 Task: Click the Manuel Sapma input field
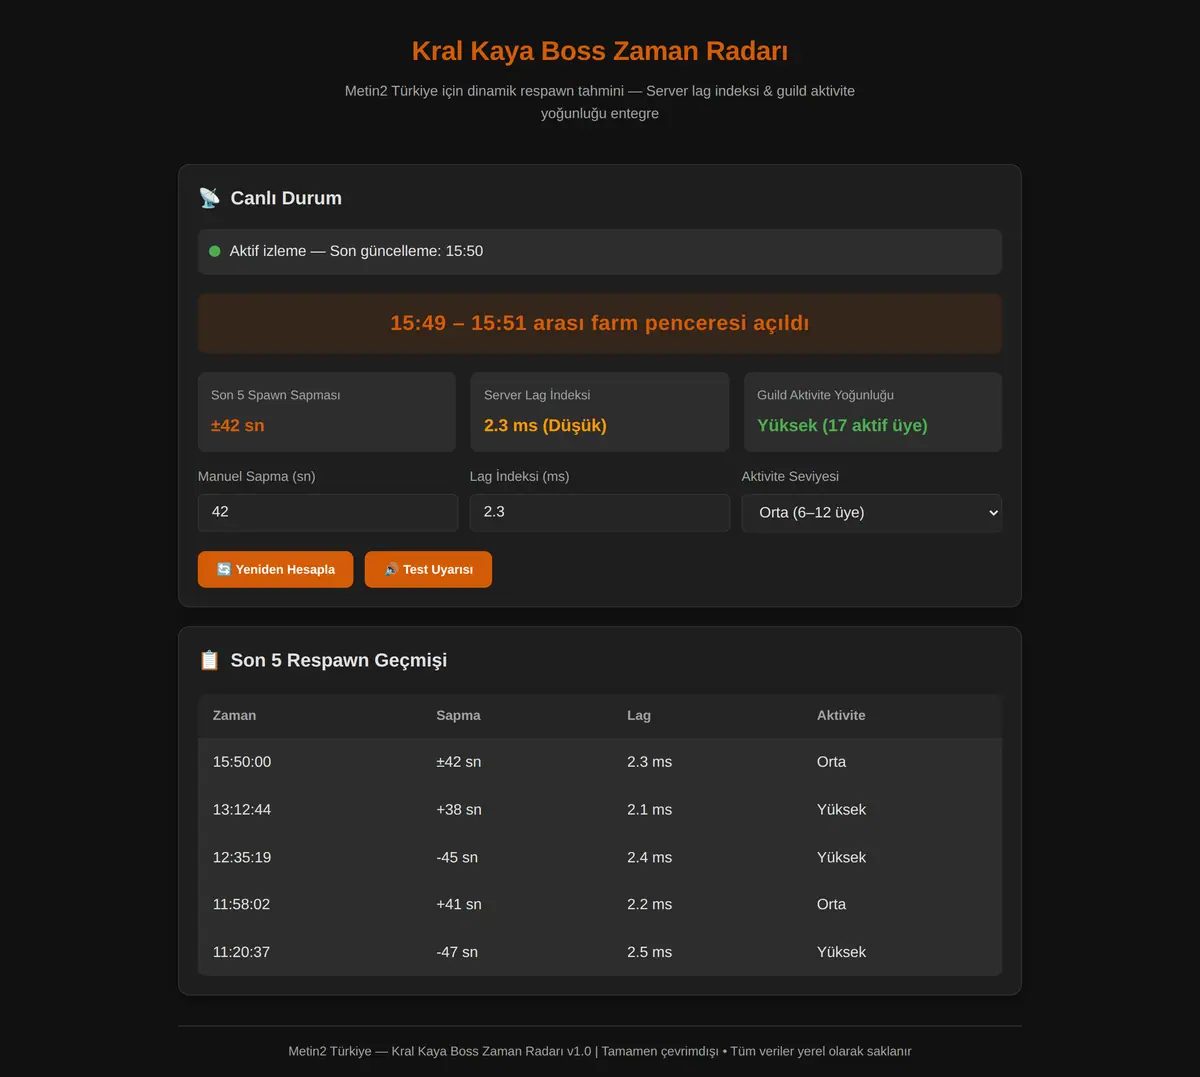pyautogui.click(x=328, y=512)
